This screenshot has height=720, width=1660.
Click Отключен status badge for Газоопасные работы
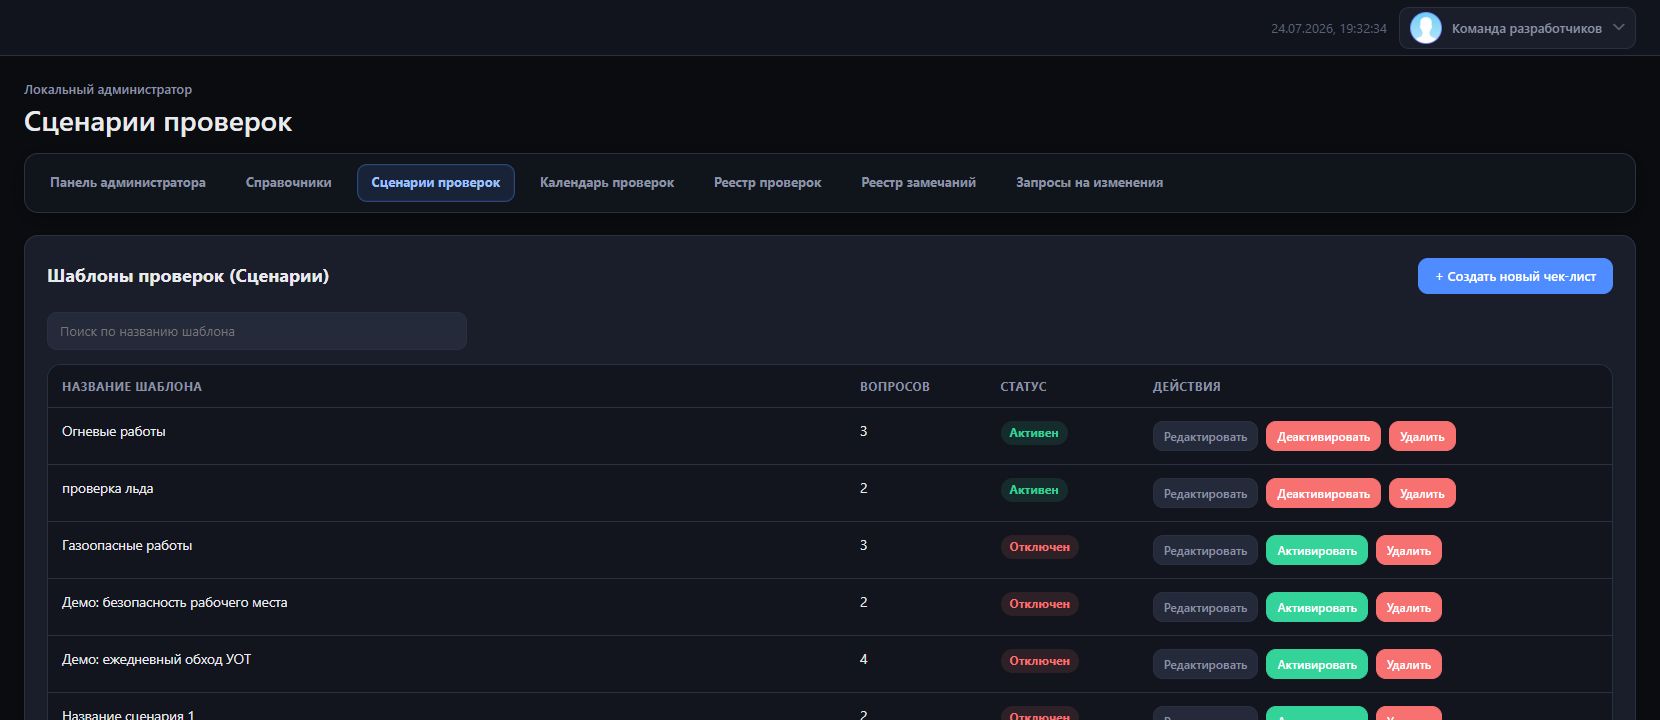click(x=1039, y=547)
